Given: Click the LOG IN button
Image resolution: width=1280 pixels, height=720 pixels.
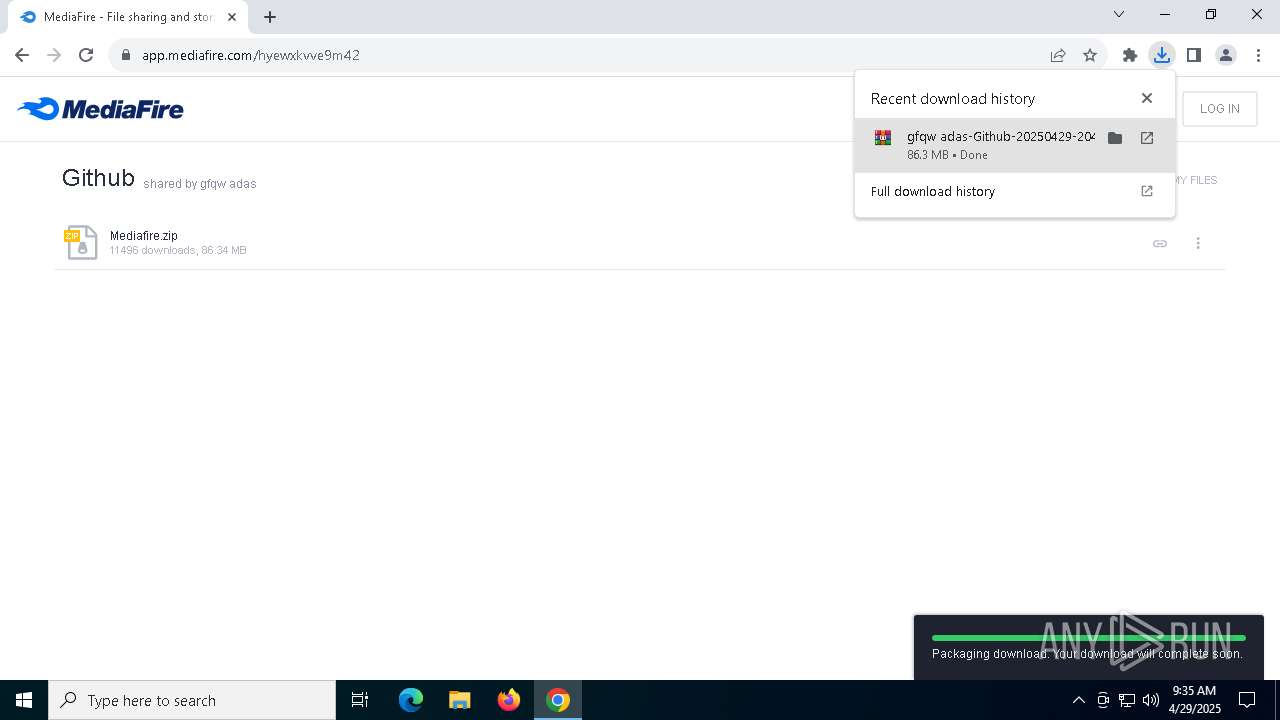Looking at the screenshot, I should (x=1219, y=109).
